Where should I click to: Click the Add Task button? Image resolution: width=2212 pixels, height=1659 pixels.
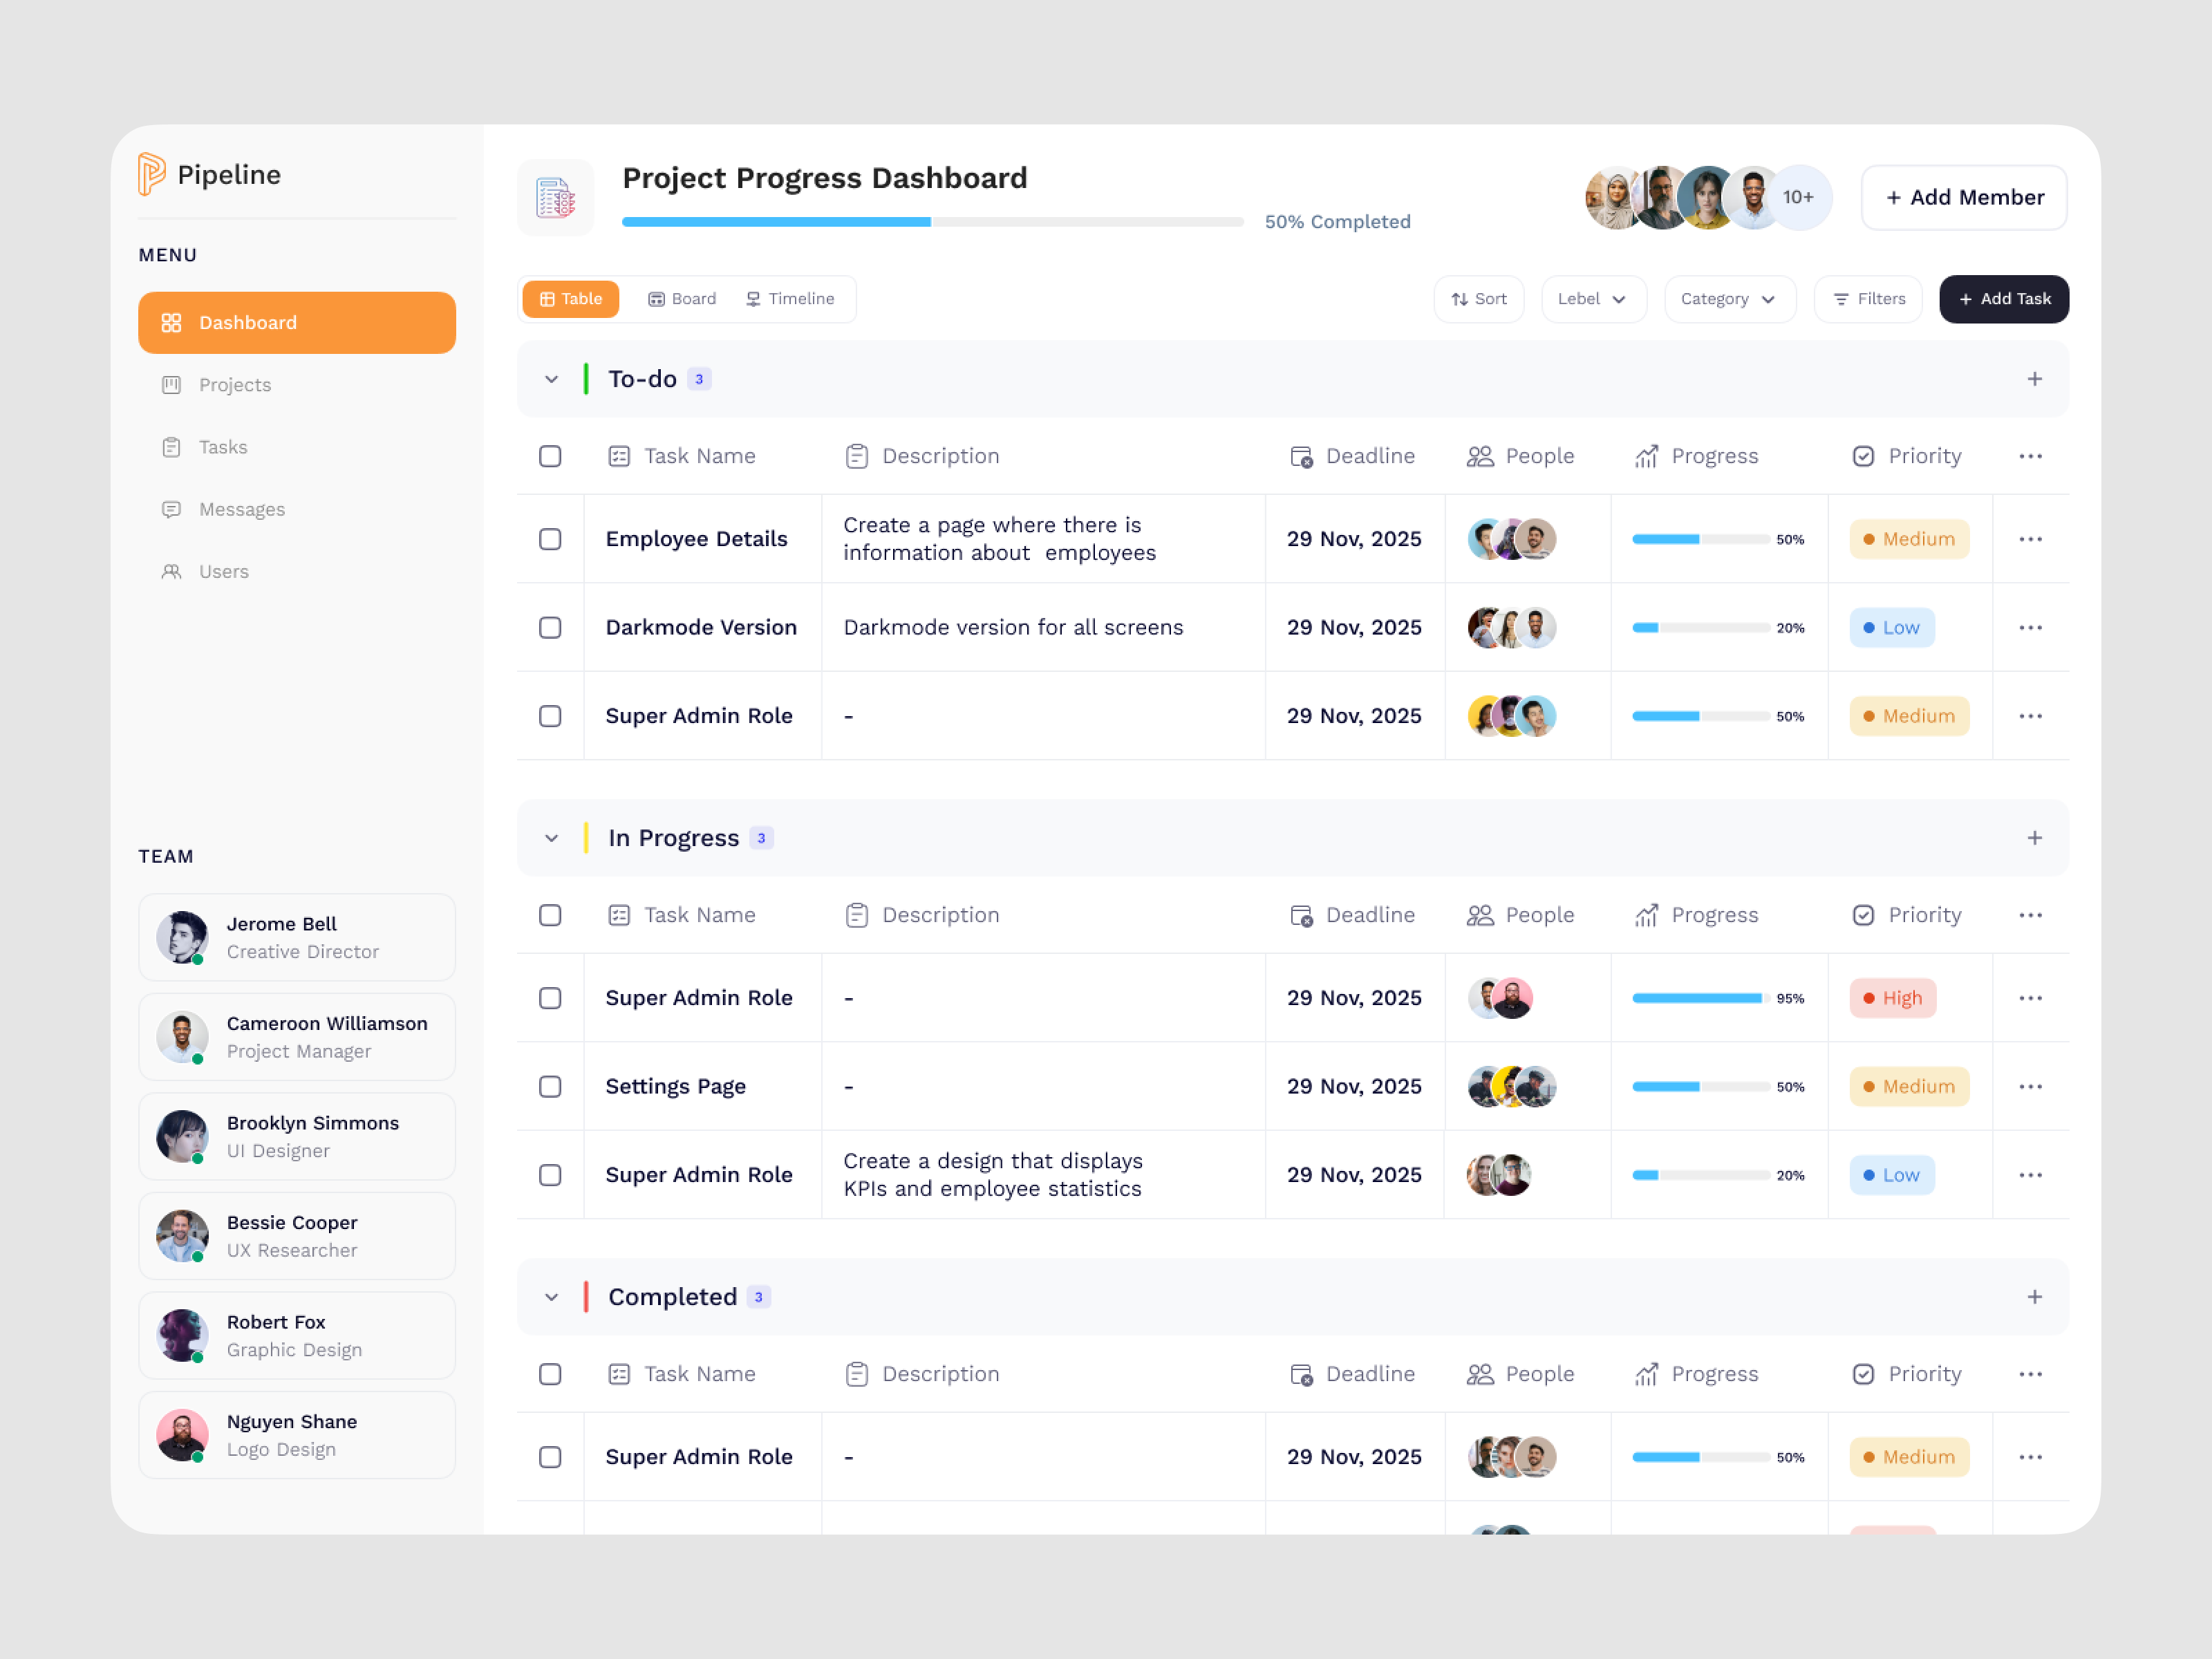(x=2003, y=299)
